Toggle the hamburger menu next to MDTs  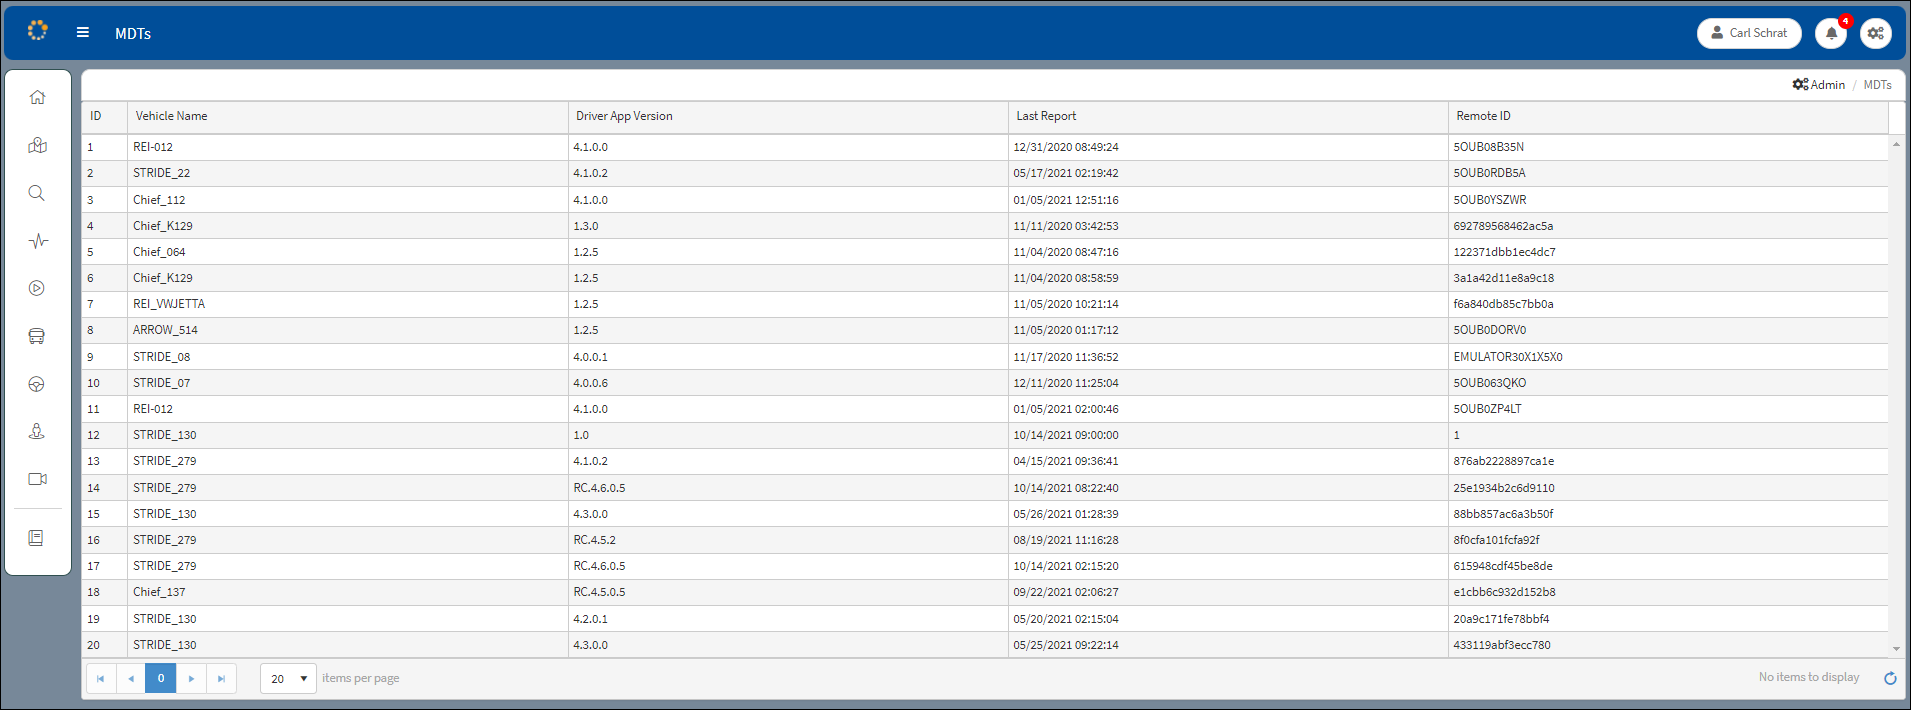(83, 32)
